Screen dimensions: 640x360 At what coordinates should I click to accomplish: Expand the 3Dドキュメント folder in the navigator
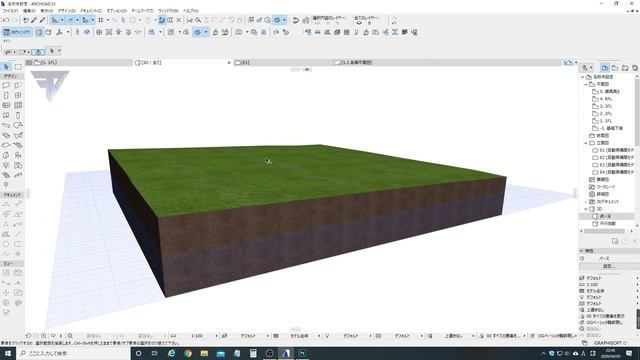[586, 202]
